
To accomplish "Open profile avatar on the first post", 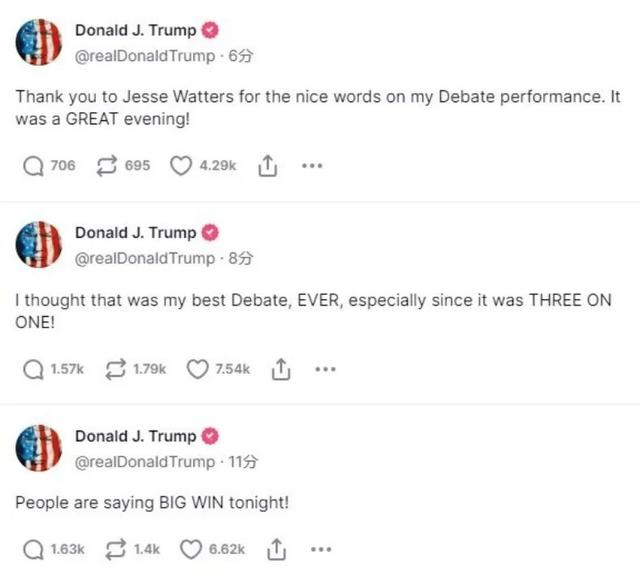I will [38, 44].
